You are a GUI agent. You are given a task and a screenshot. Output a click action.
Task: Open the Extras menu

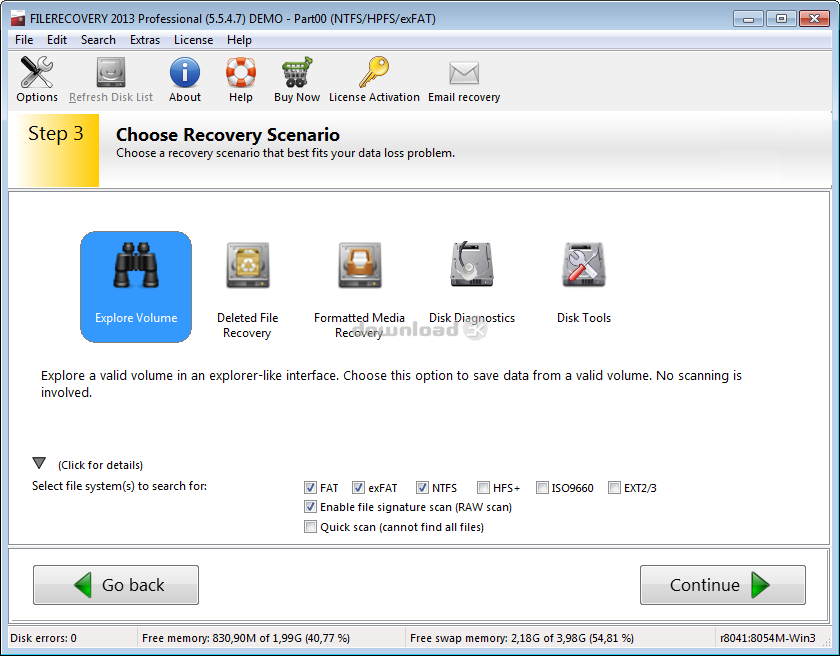pyautogui.click(x=145, y=40)
